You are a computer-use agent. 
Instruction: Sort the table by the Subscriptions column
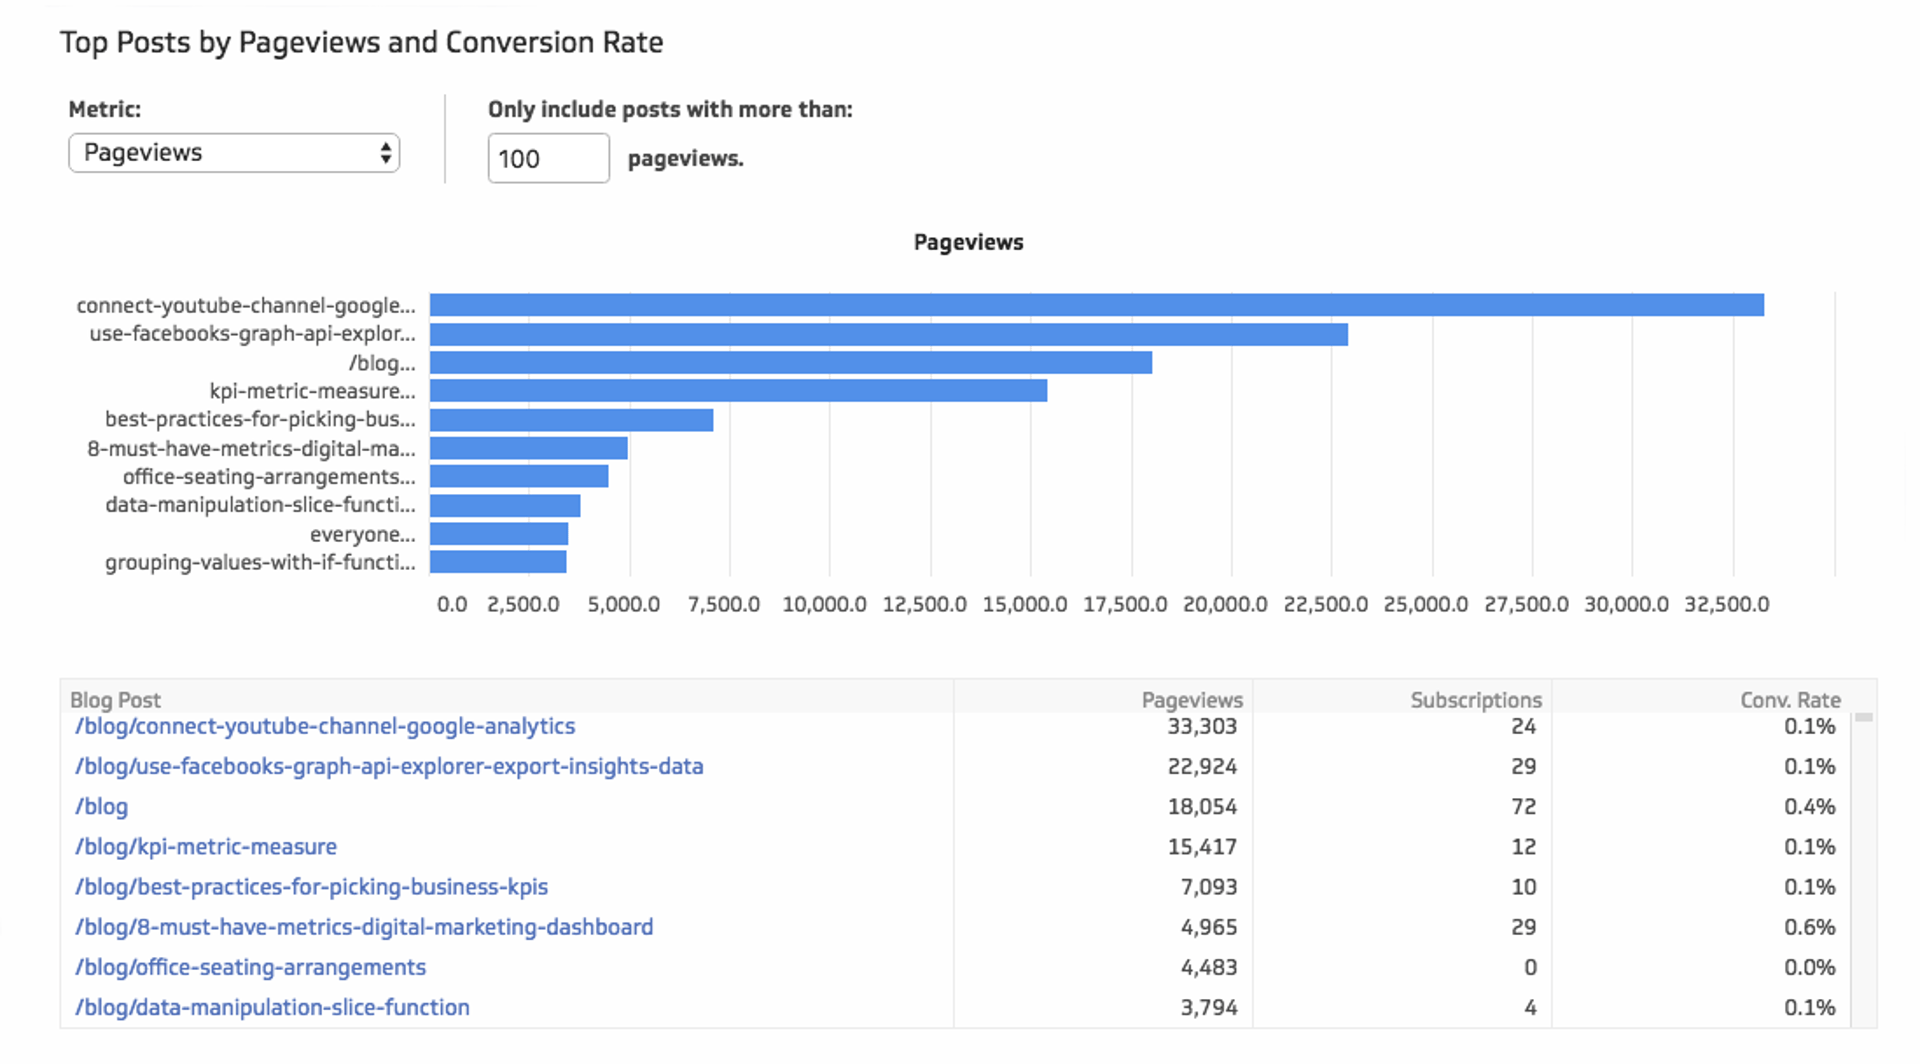point(1475,699)
